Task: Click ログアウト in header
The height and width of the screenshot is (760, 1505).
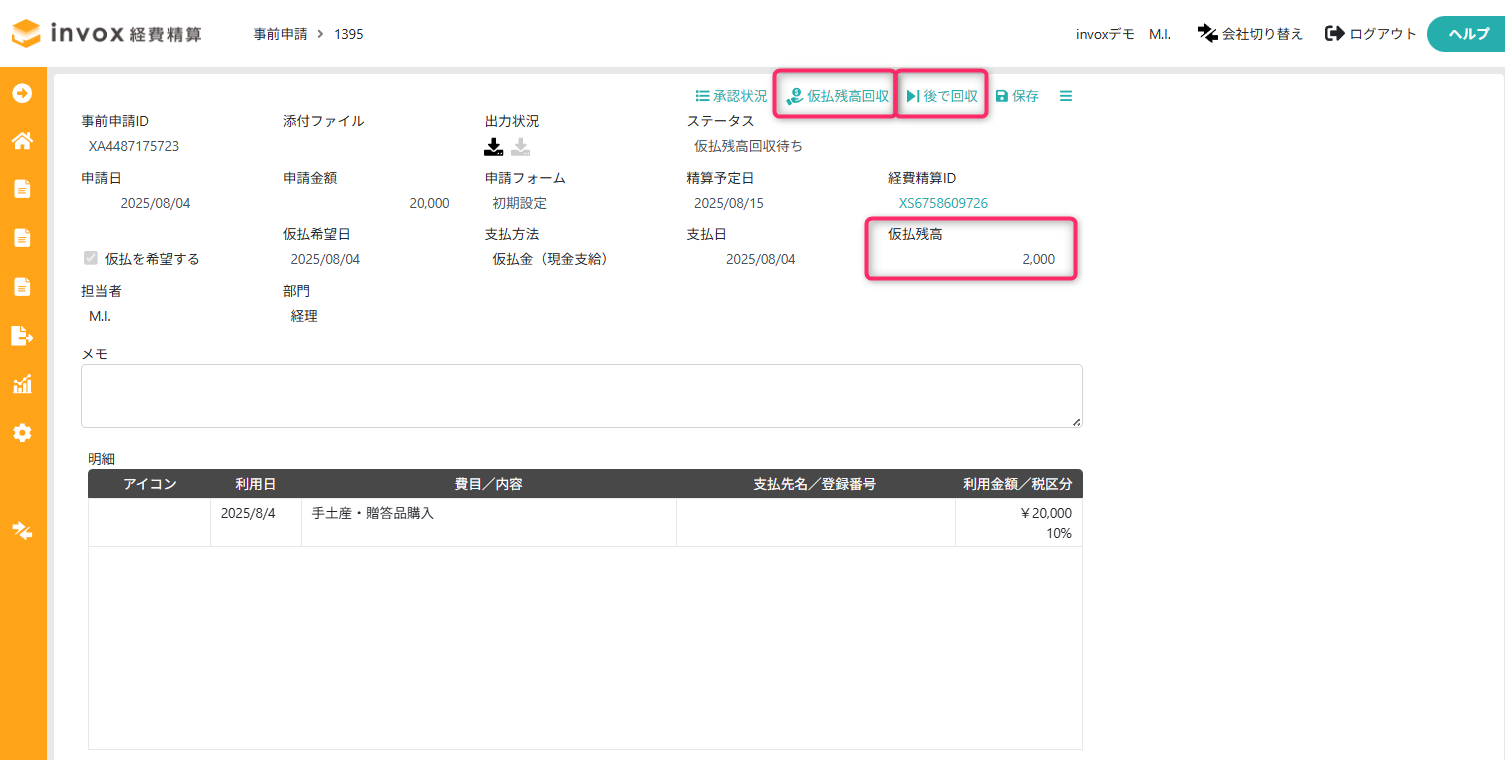Action: point(1371,34)
